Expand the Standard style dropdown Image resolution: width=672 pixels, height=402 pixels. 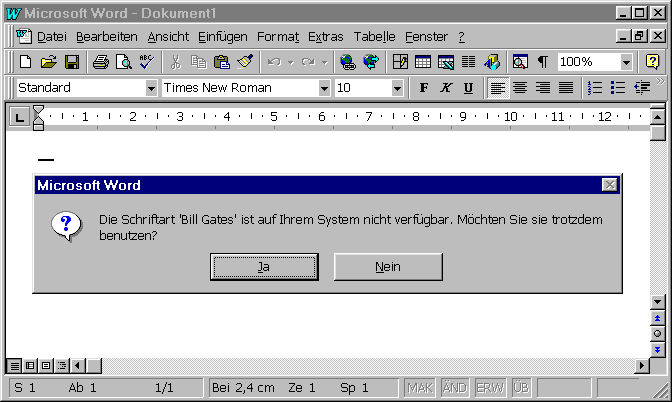coord(151,88)
